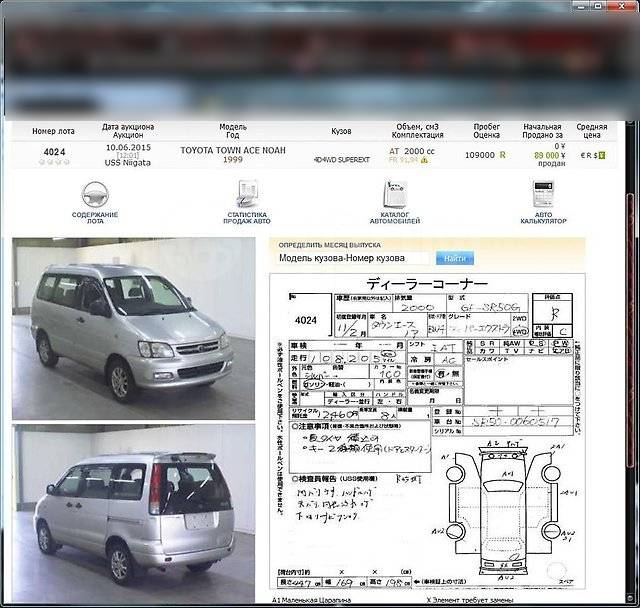The width and height of the screenshot is (640, 608).
Task: Click the USS Niigata auction name
Action: click(x=128, y=162)
